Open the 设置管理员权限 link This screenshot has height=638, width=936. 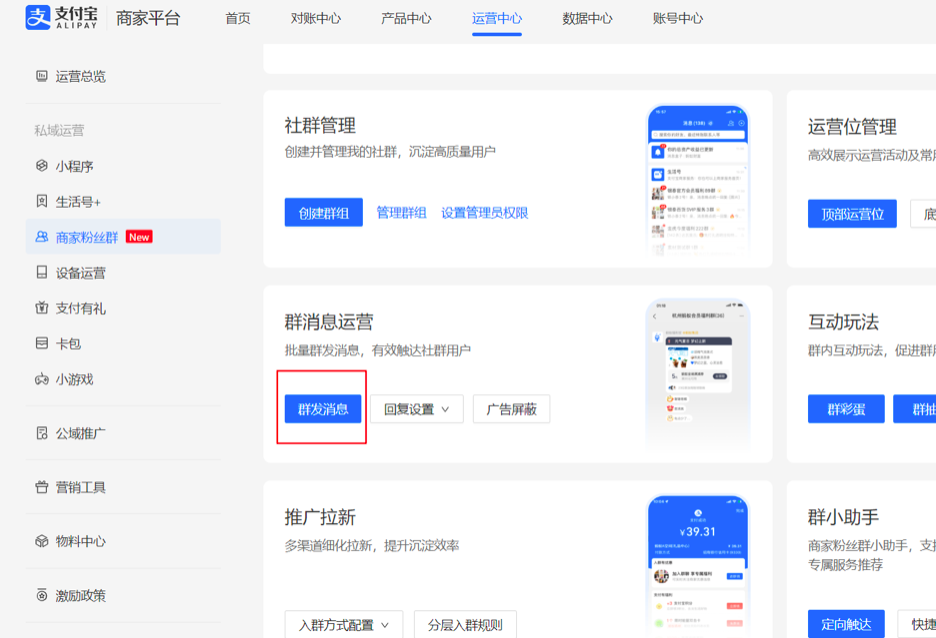point(484,213)
